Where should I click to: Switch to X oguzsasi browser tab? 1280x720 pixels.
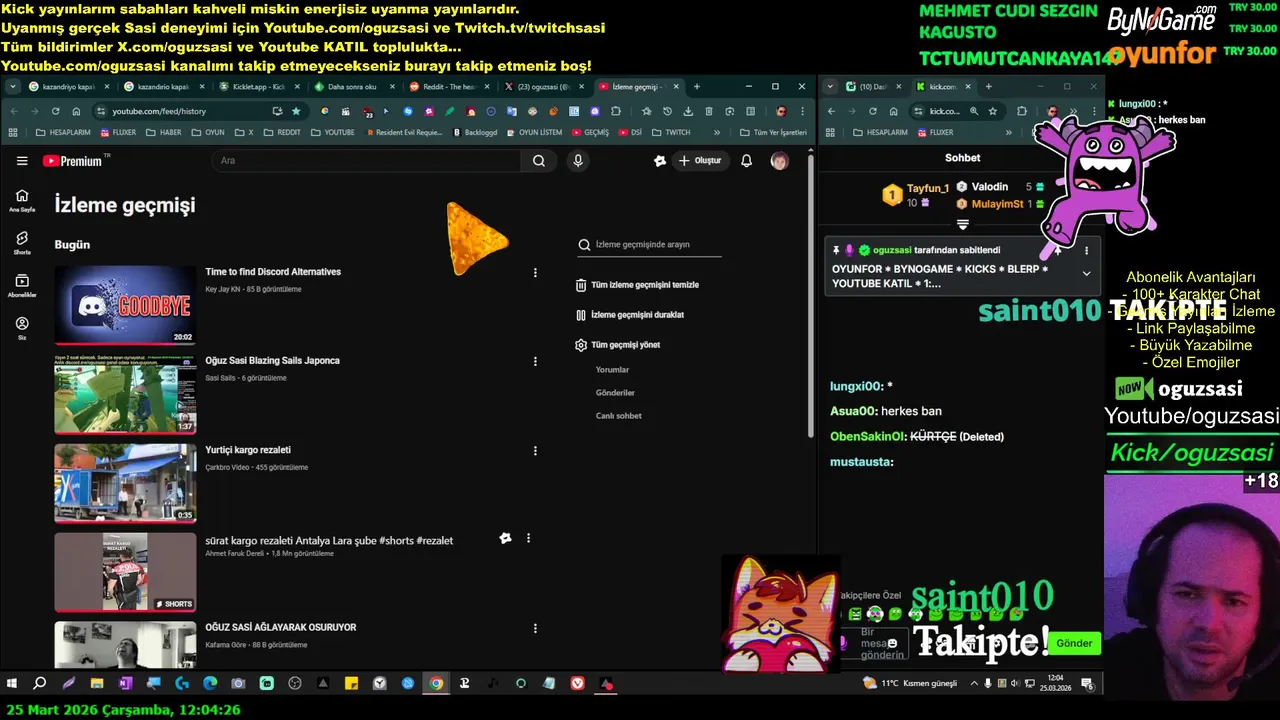(x=543, y=87)
